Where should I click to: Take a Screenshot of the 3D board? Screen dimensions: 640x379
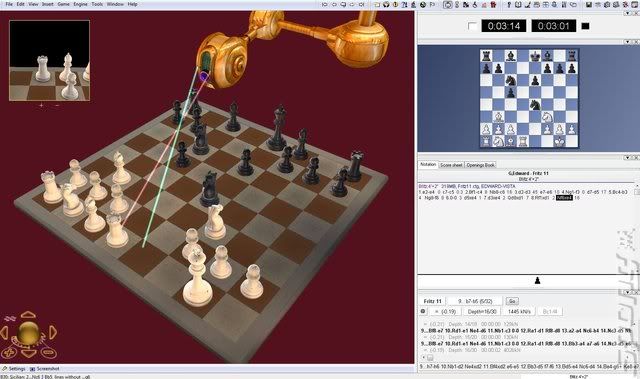coord(44,368)
